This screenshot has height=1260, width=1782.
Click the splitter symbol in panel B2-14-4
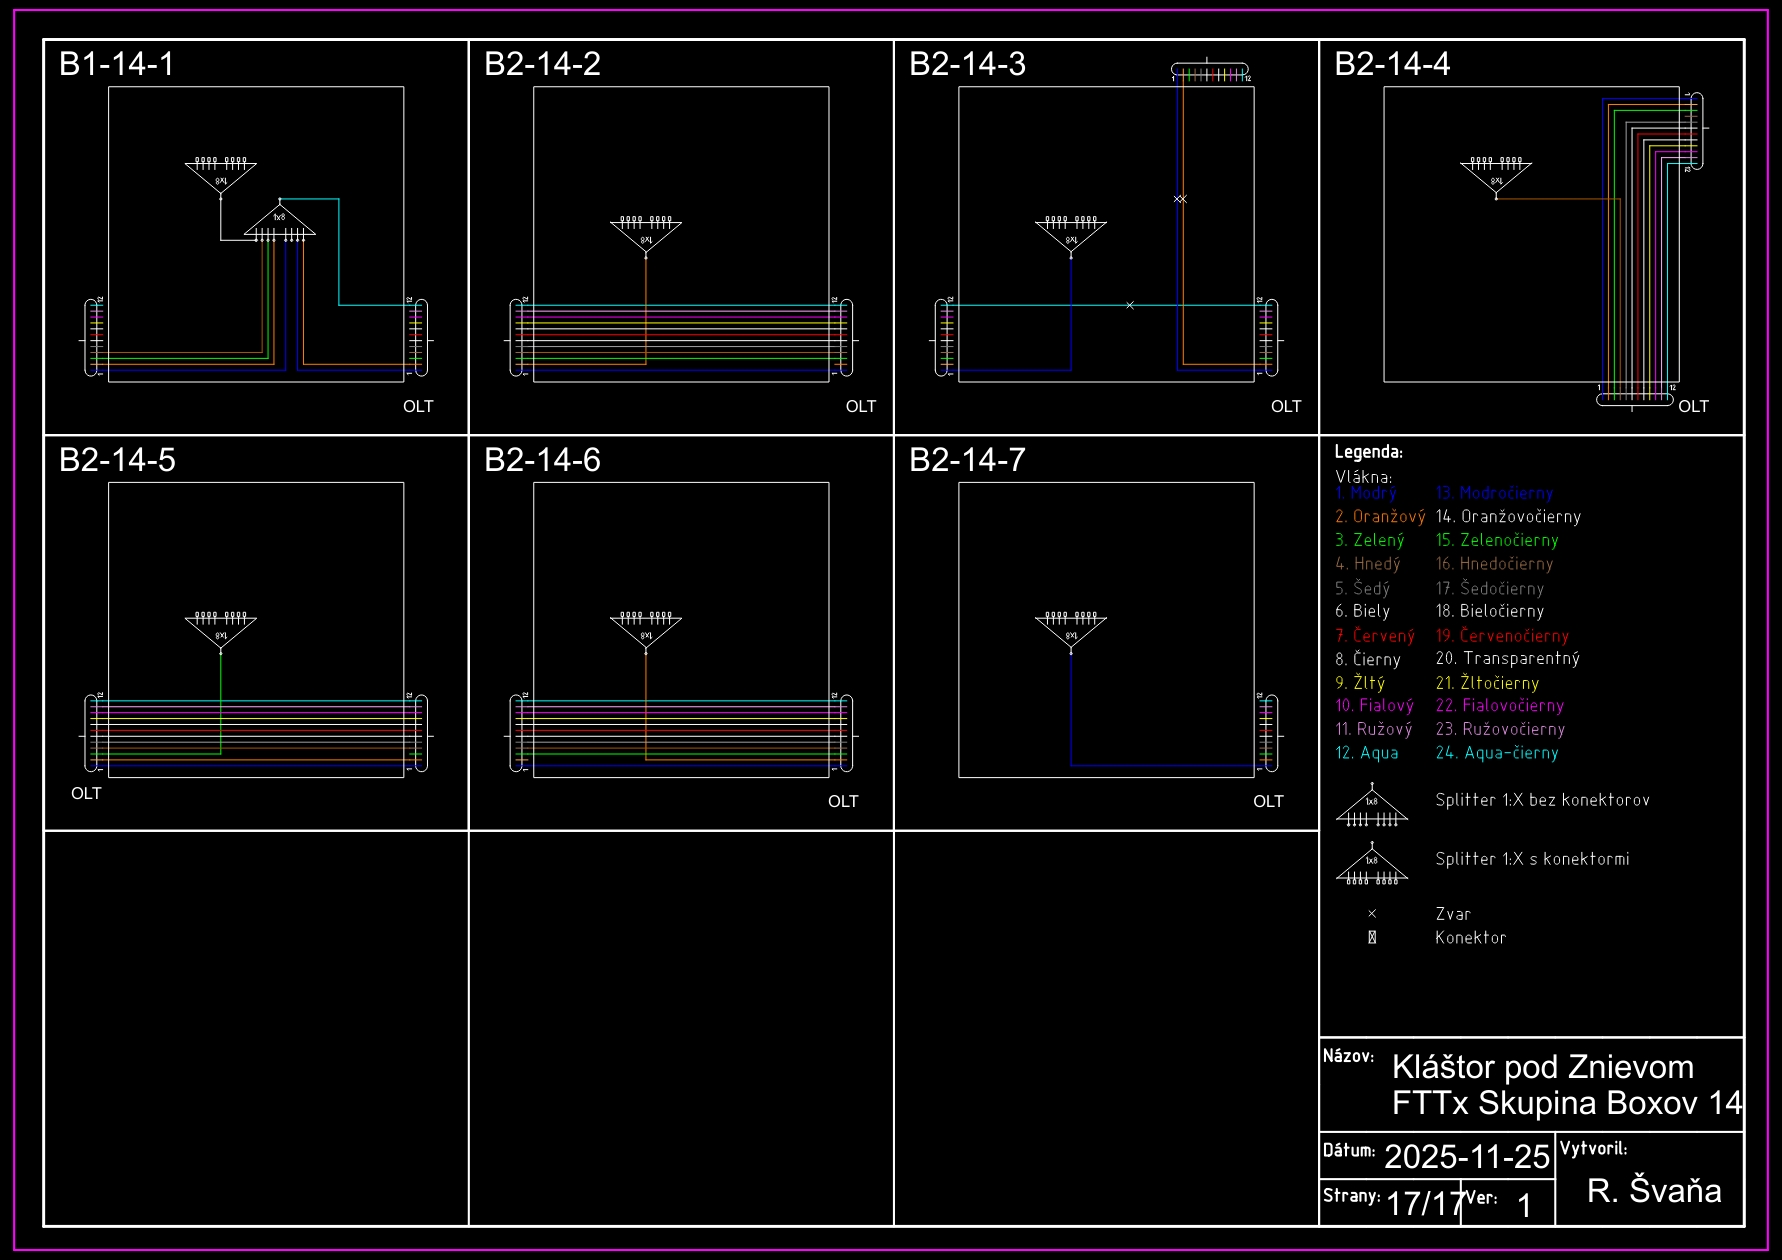(1496, 176)
